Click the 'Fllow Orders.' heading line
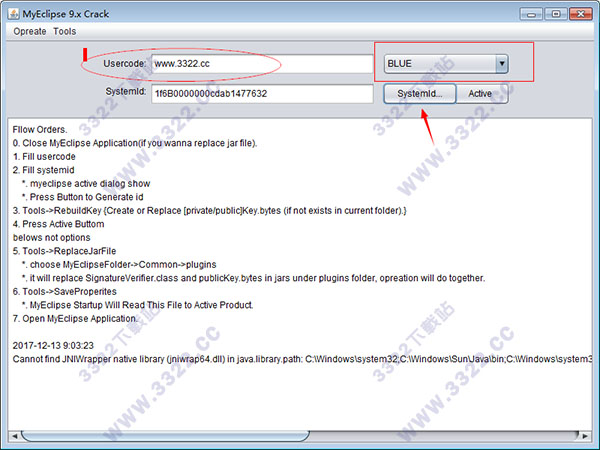600x450 pixels. click(x=40, y=129)
